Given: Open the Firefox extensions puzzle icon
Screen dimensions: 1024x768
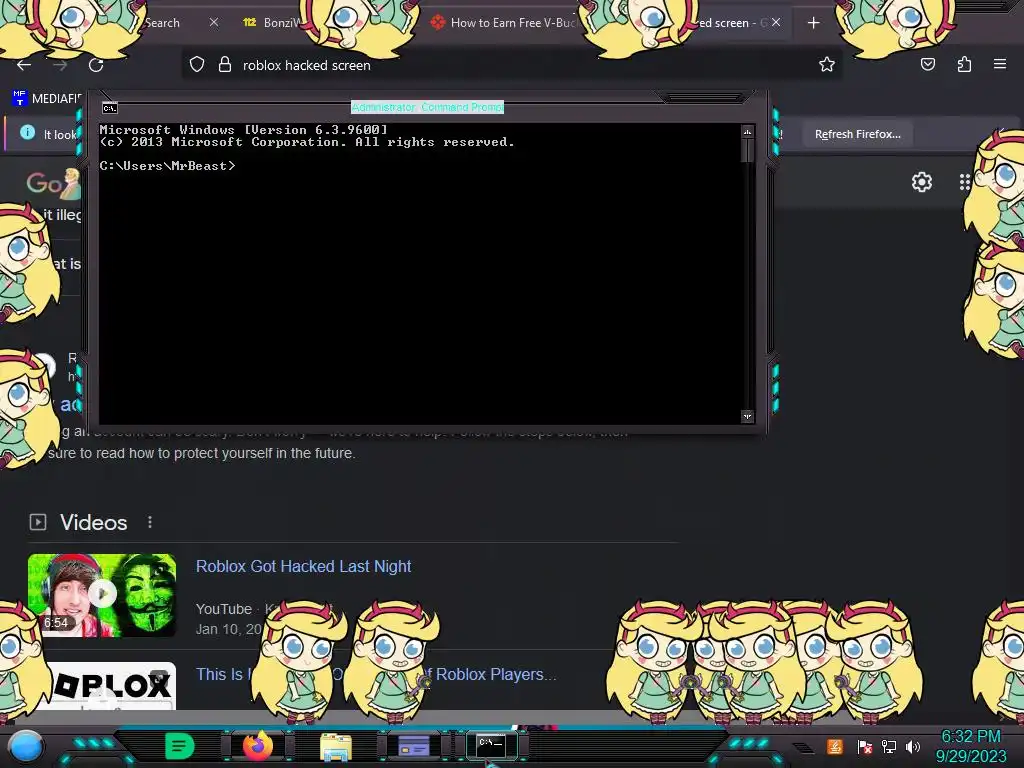Looking at the screenshot, I should point(964,64).
